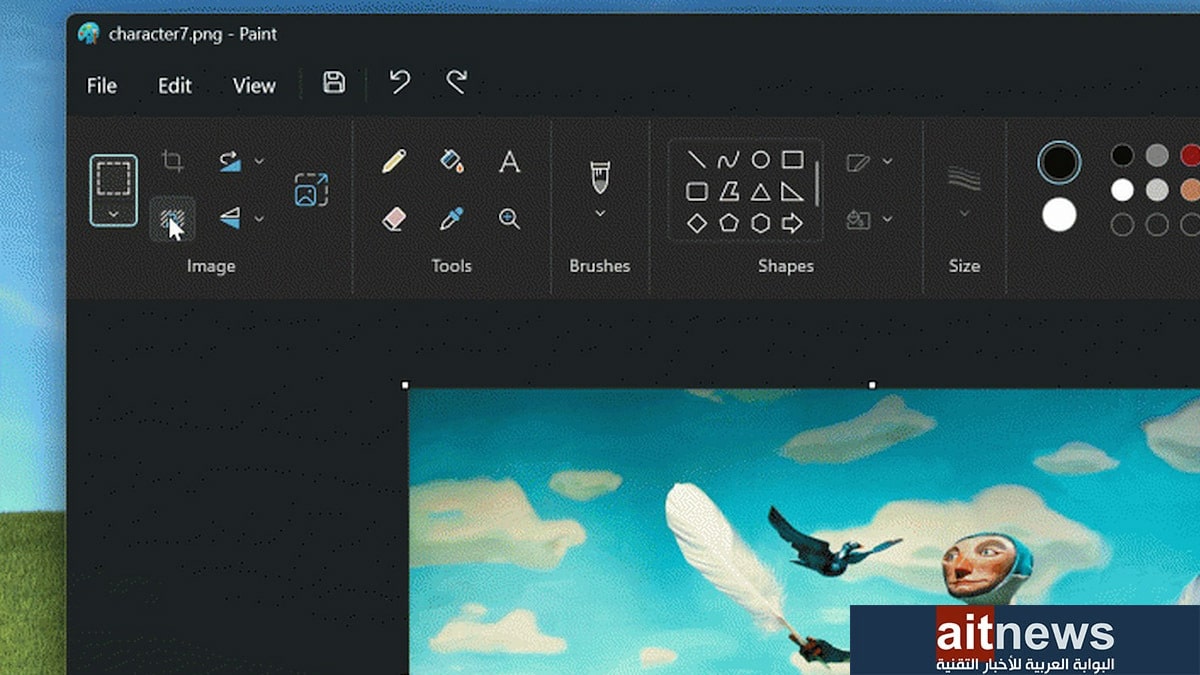Image resolution: width=1200 pixels, height=675 pixels.
Task: Select the Fill bucket tool
Action: pos(452,161)
